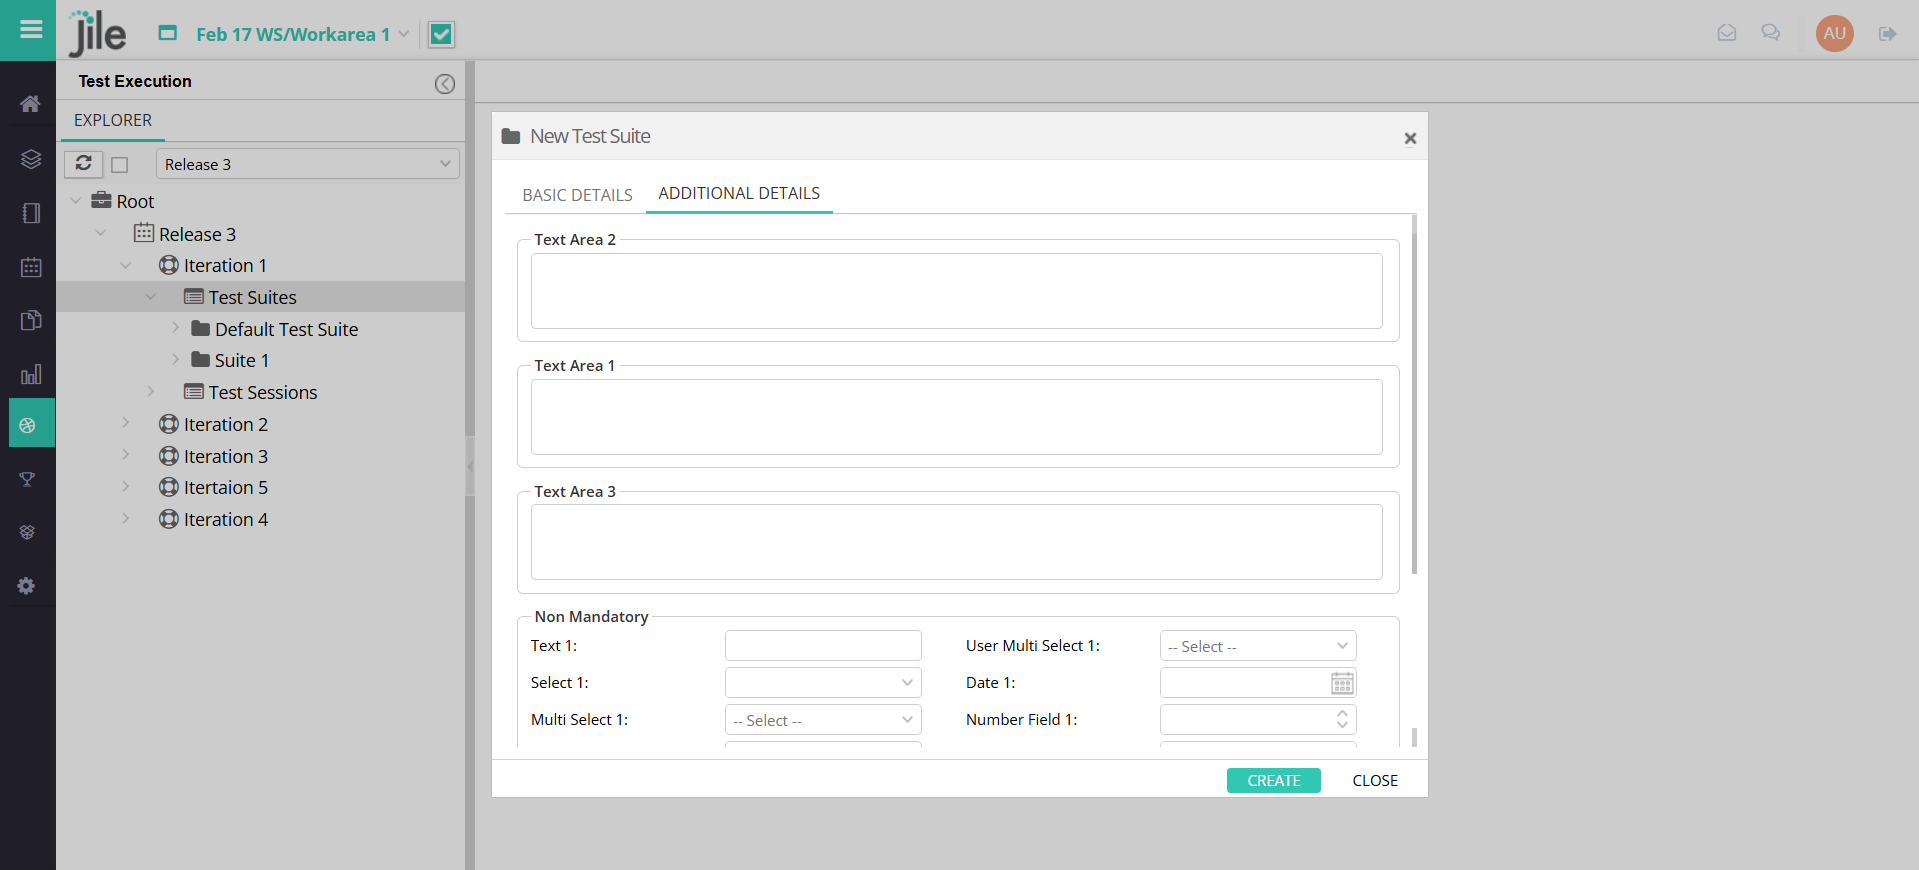Open settings gear icon in sidebar
1919x870 pixels.
tap(27, 586)
